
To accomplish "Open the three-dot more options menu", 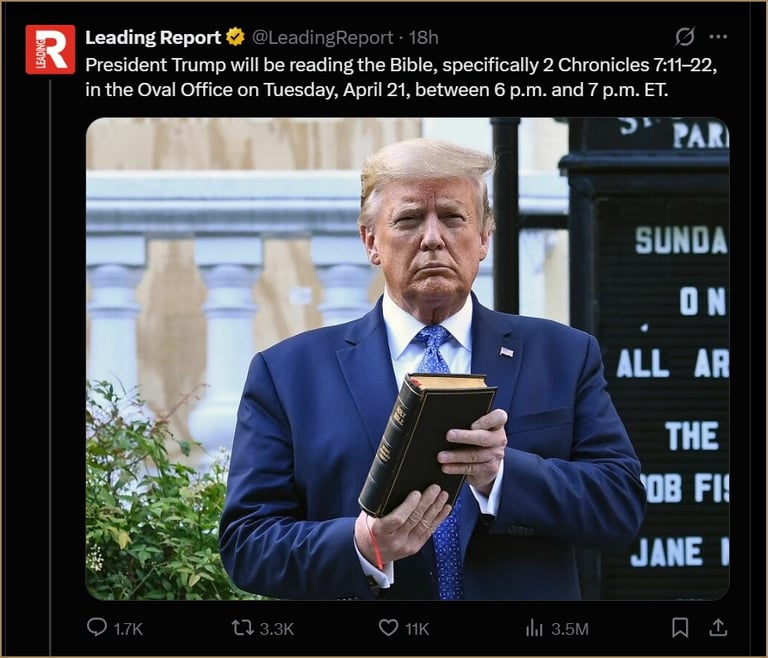I will coord(718,37).
